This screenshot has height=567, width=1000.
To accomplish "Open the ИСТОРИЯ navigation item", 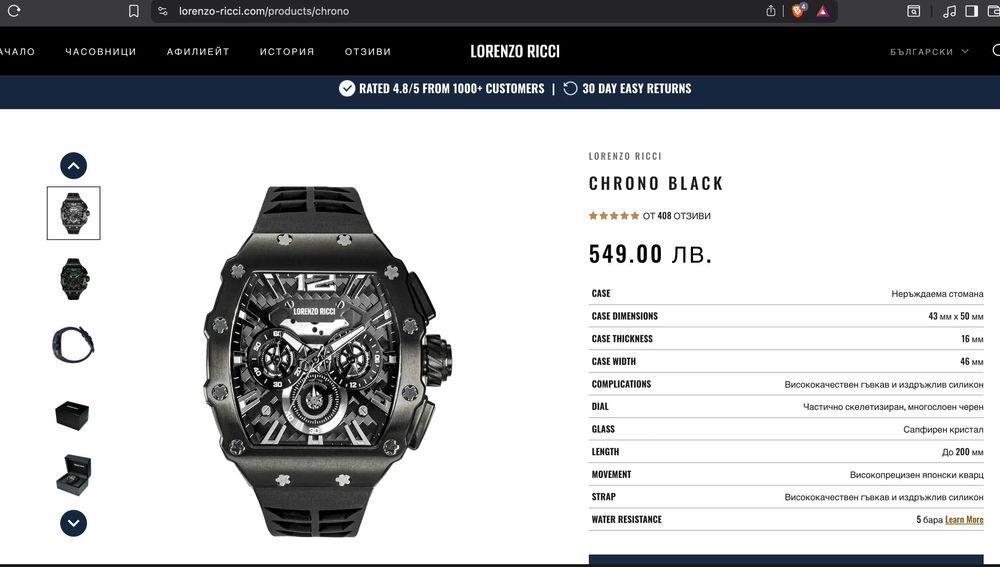I will coord(287,52).
